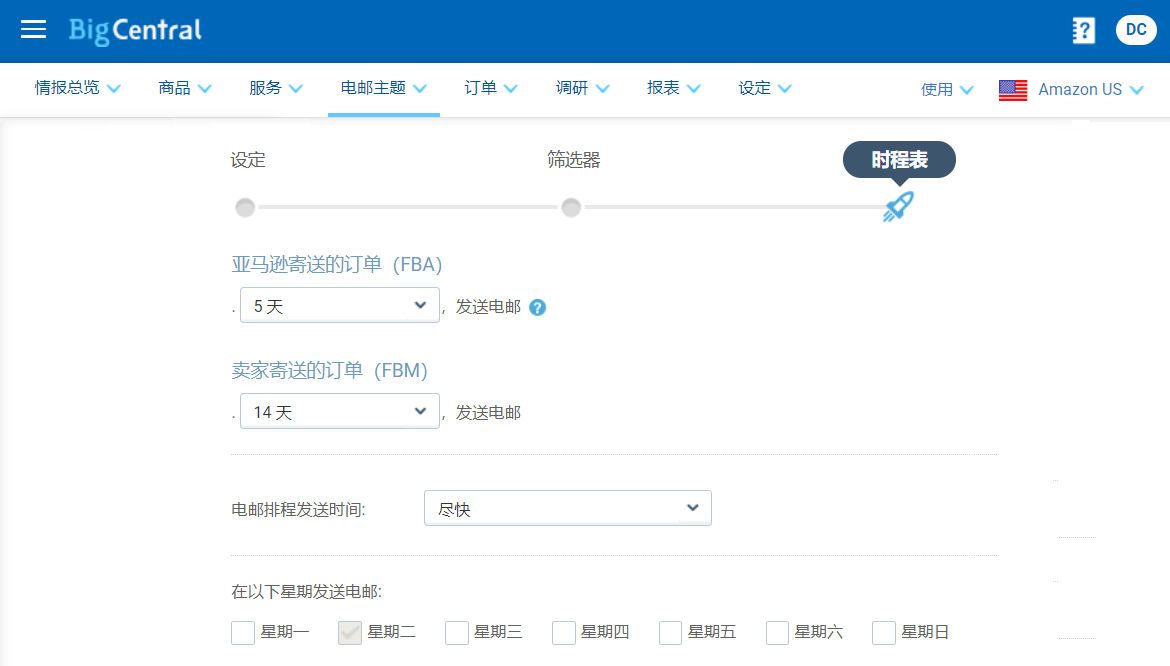1170x666 pixels.
Task: Click the rocket icon for 时程表 step
Action: (x=898, y=207)
